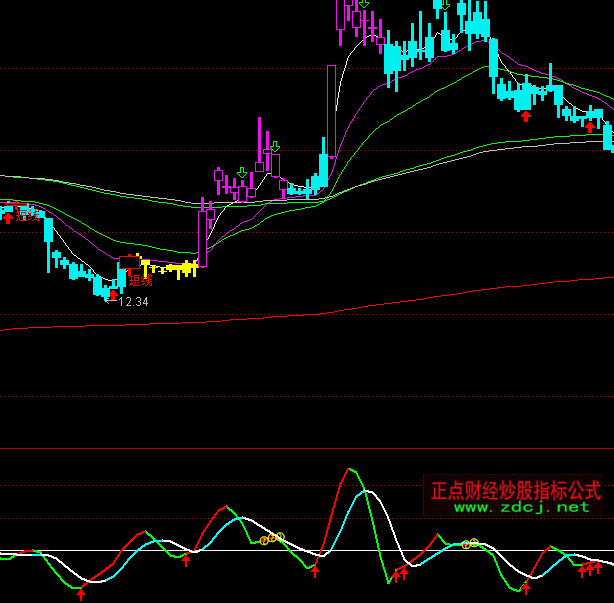Select the red 短线 label below the red candle
The height and width of the screenshot is (603, 614).
pyautogui.click(x=140, y=281)
